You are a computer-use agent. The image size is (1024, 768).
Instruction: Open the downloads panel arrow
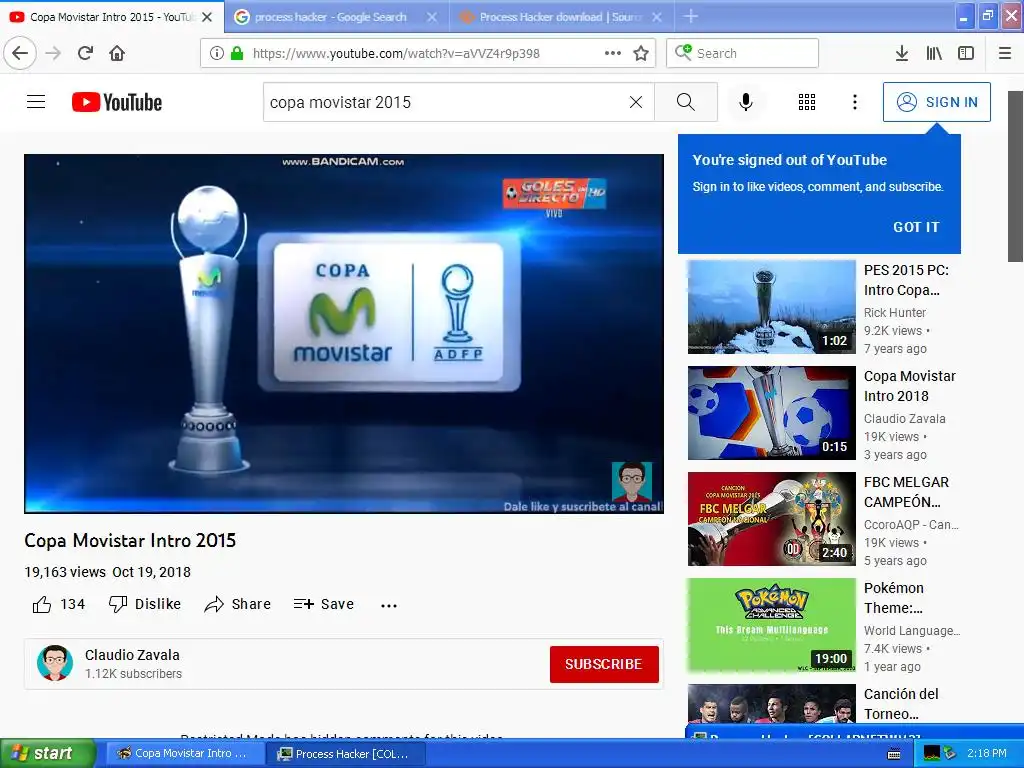click(x=901, y=54)
